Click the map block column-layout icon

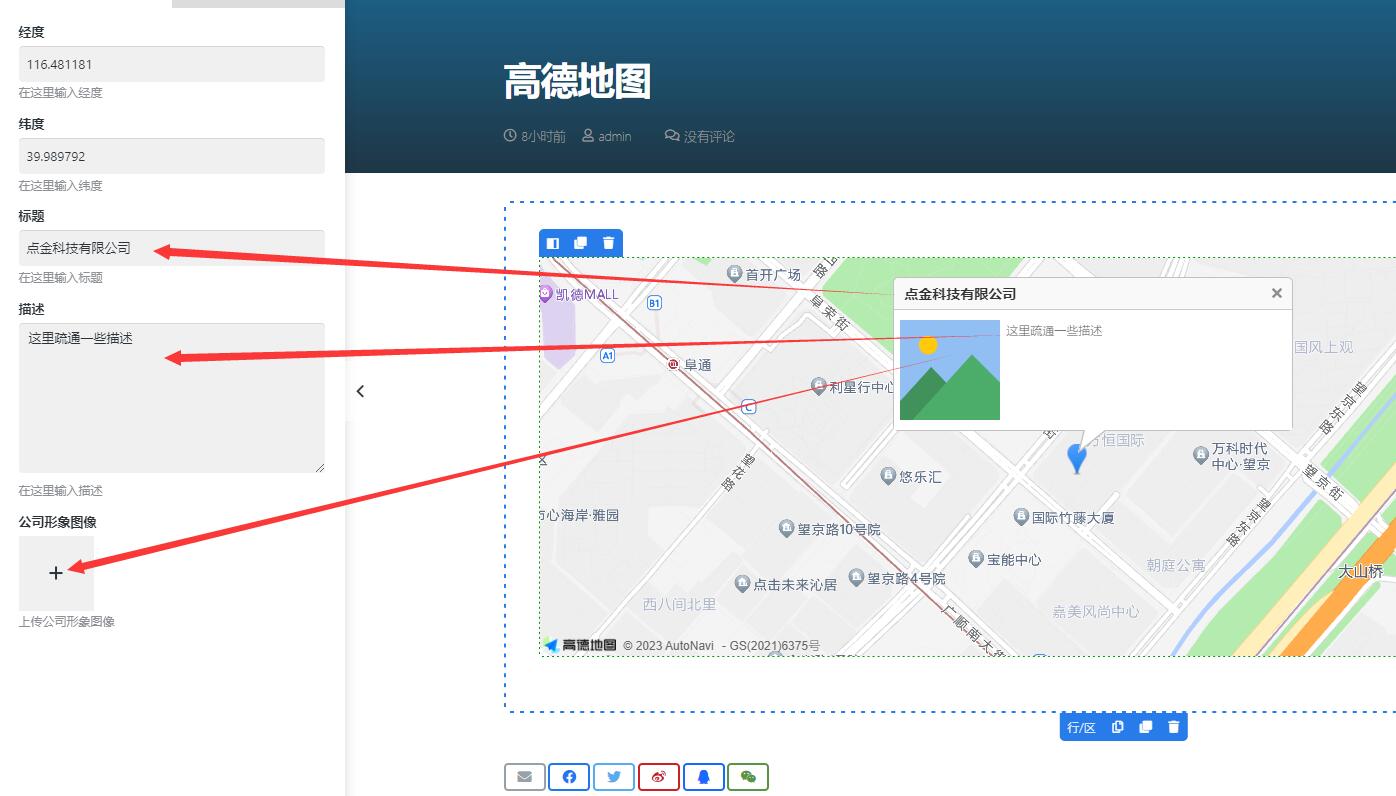553,243
